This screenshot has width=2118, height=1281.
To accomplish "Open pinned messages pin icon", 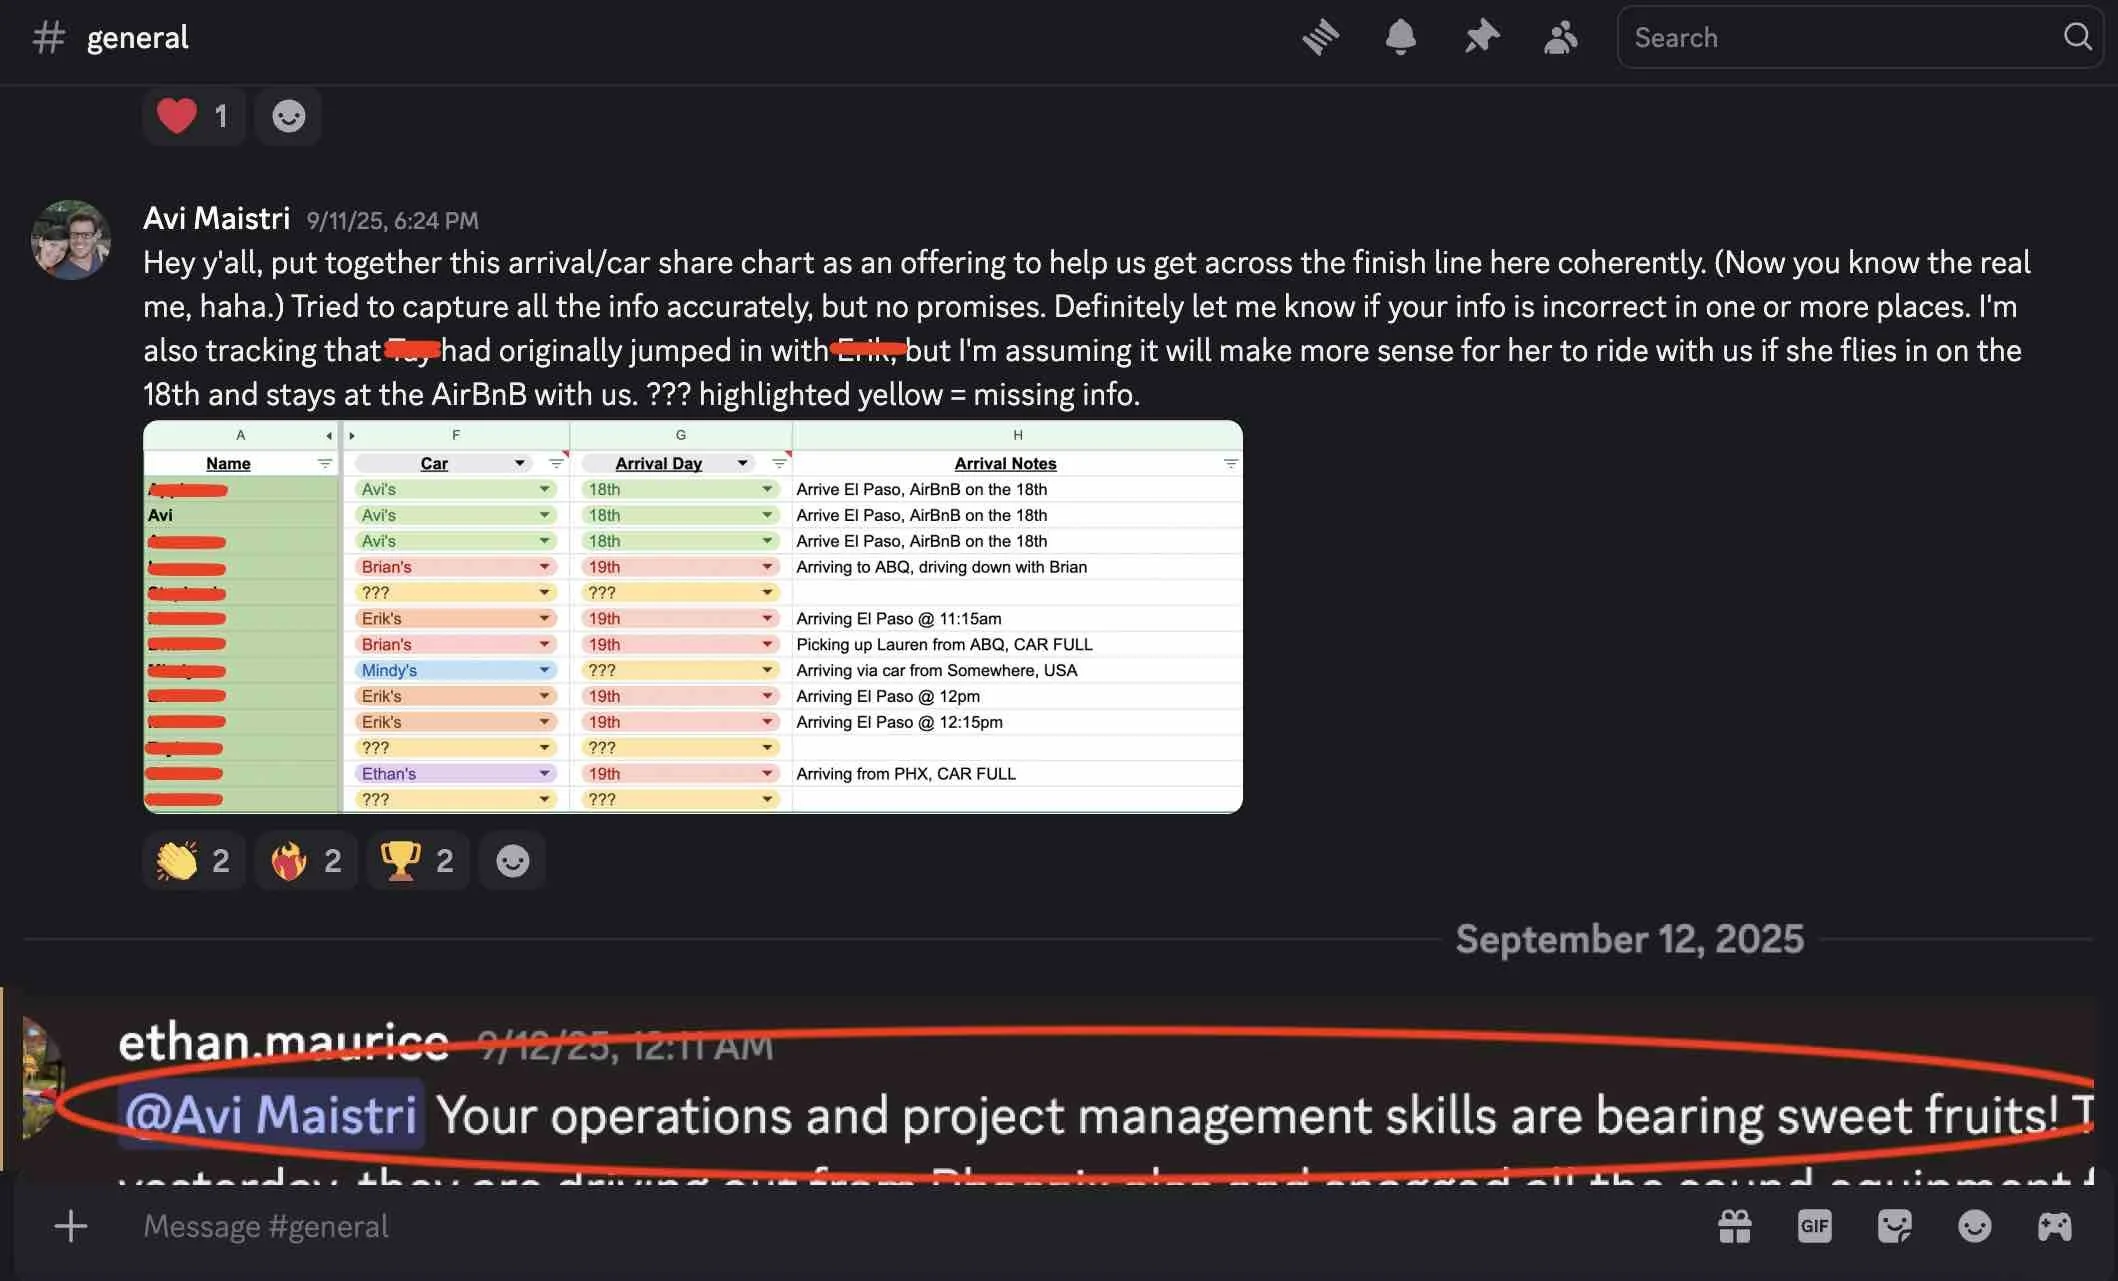I will tap(1481, 38).
